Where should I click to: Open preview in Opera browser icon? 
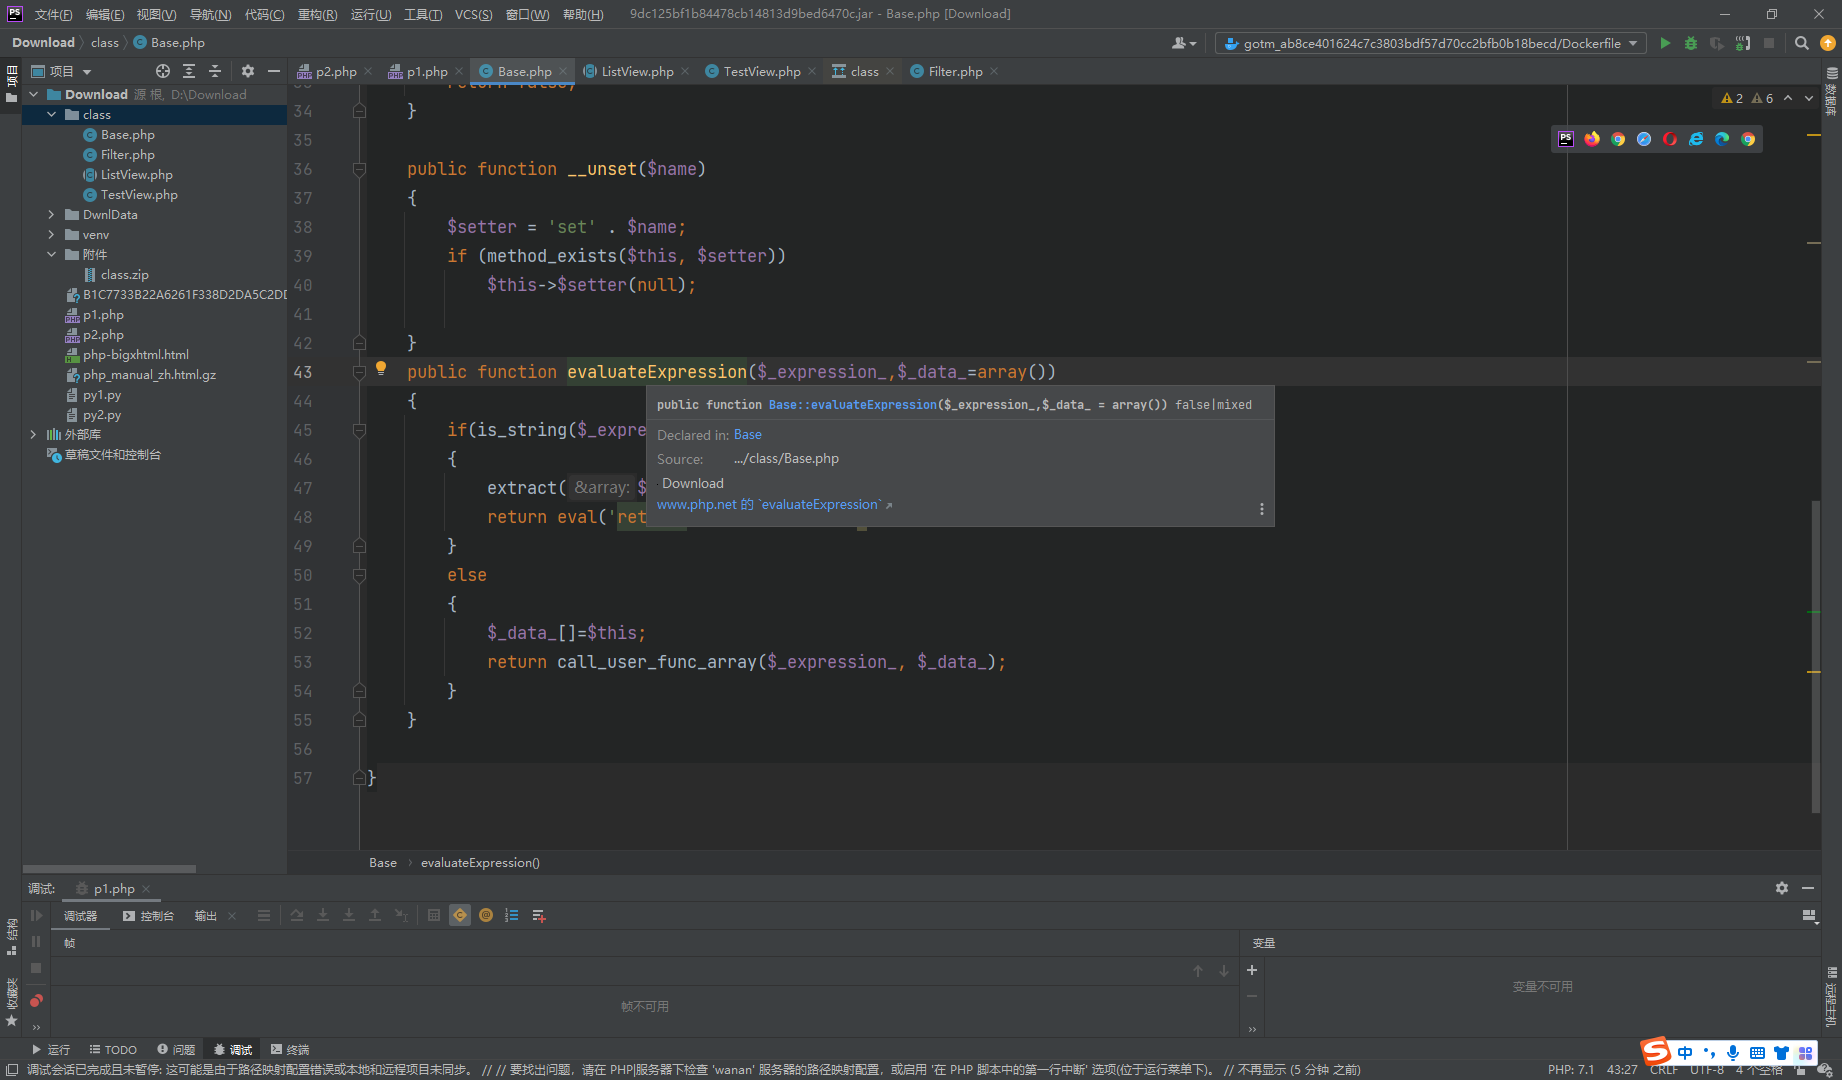click(1670, 139)
